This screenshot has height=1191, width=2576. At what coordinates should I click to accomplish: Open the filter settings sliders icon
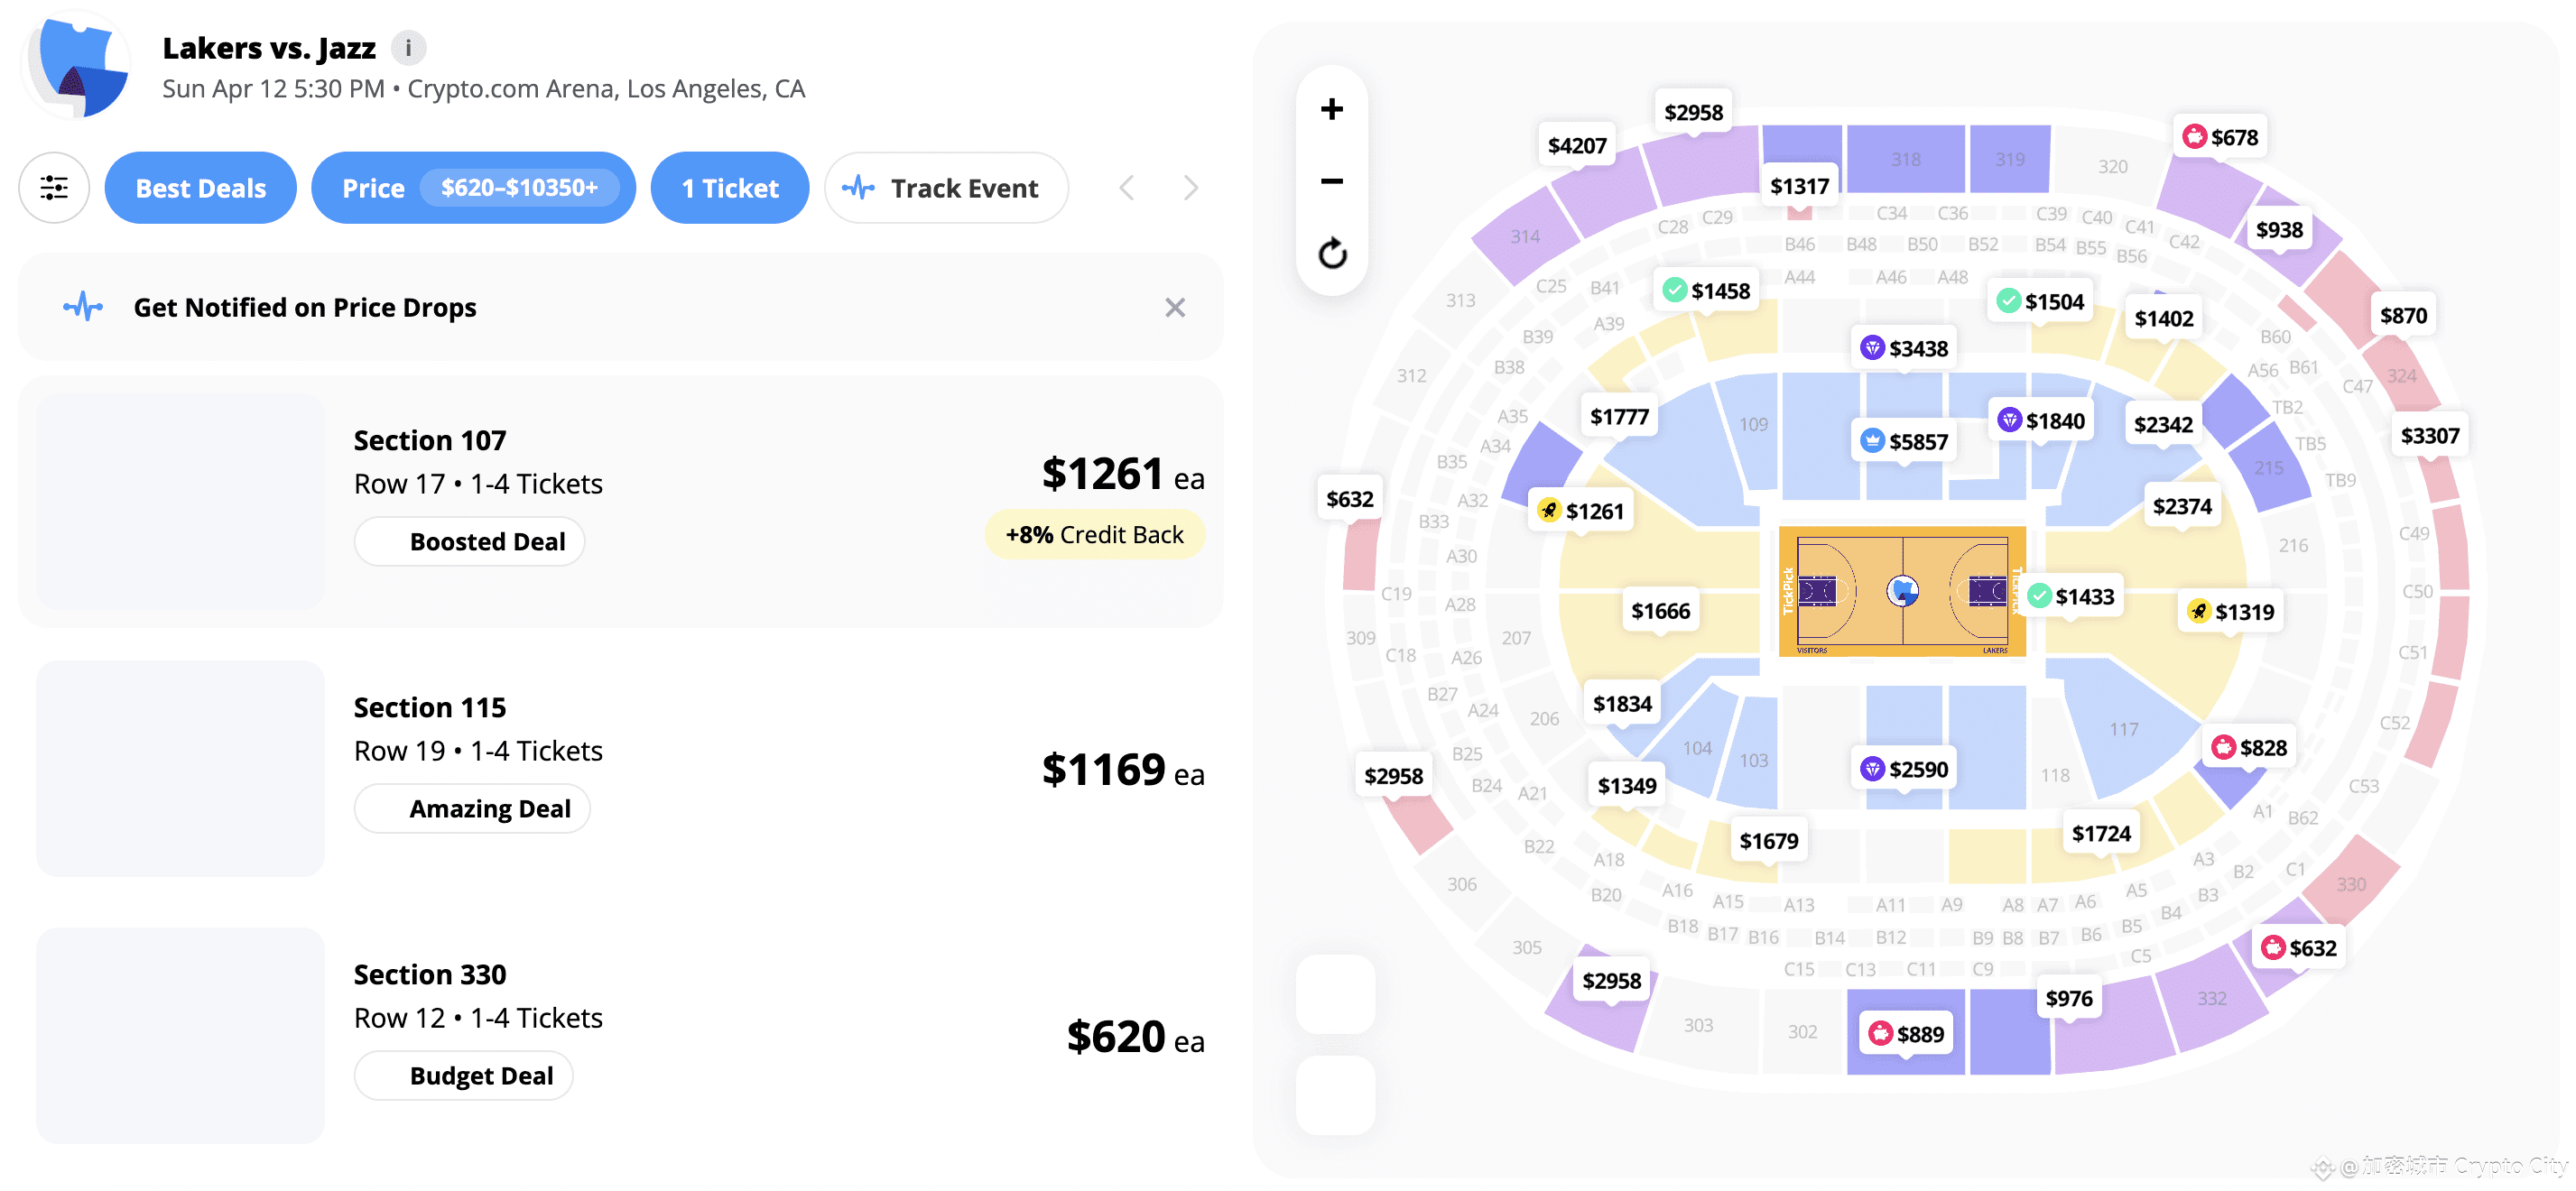click(54, 188)
